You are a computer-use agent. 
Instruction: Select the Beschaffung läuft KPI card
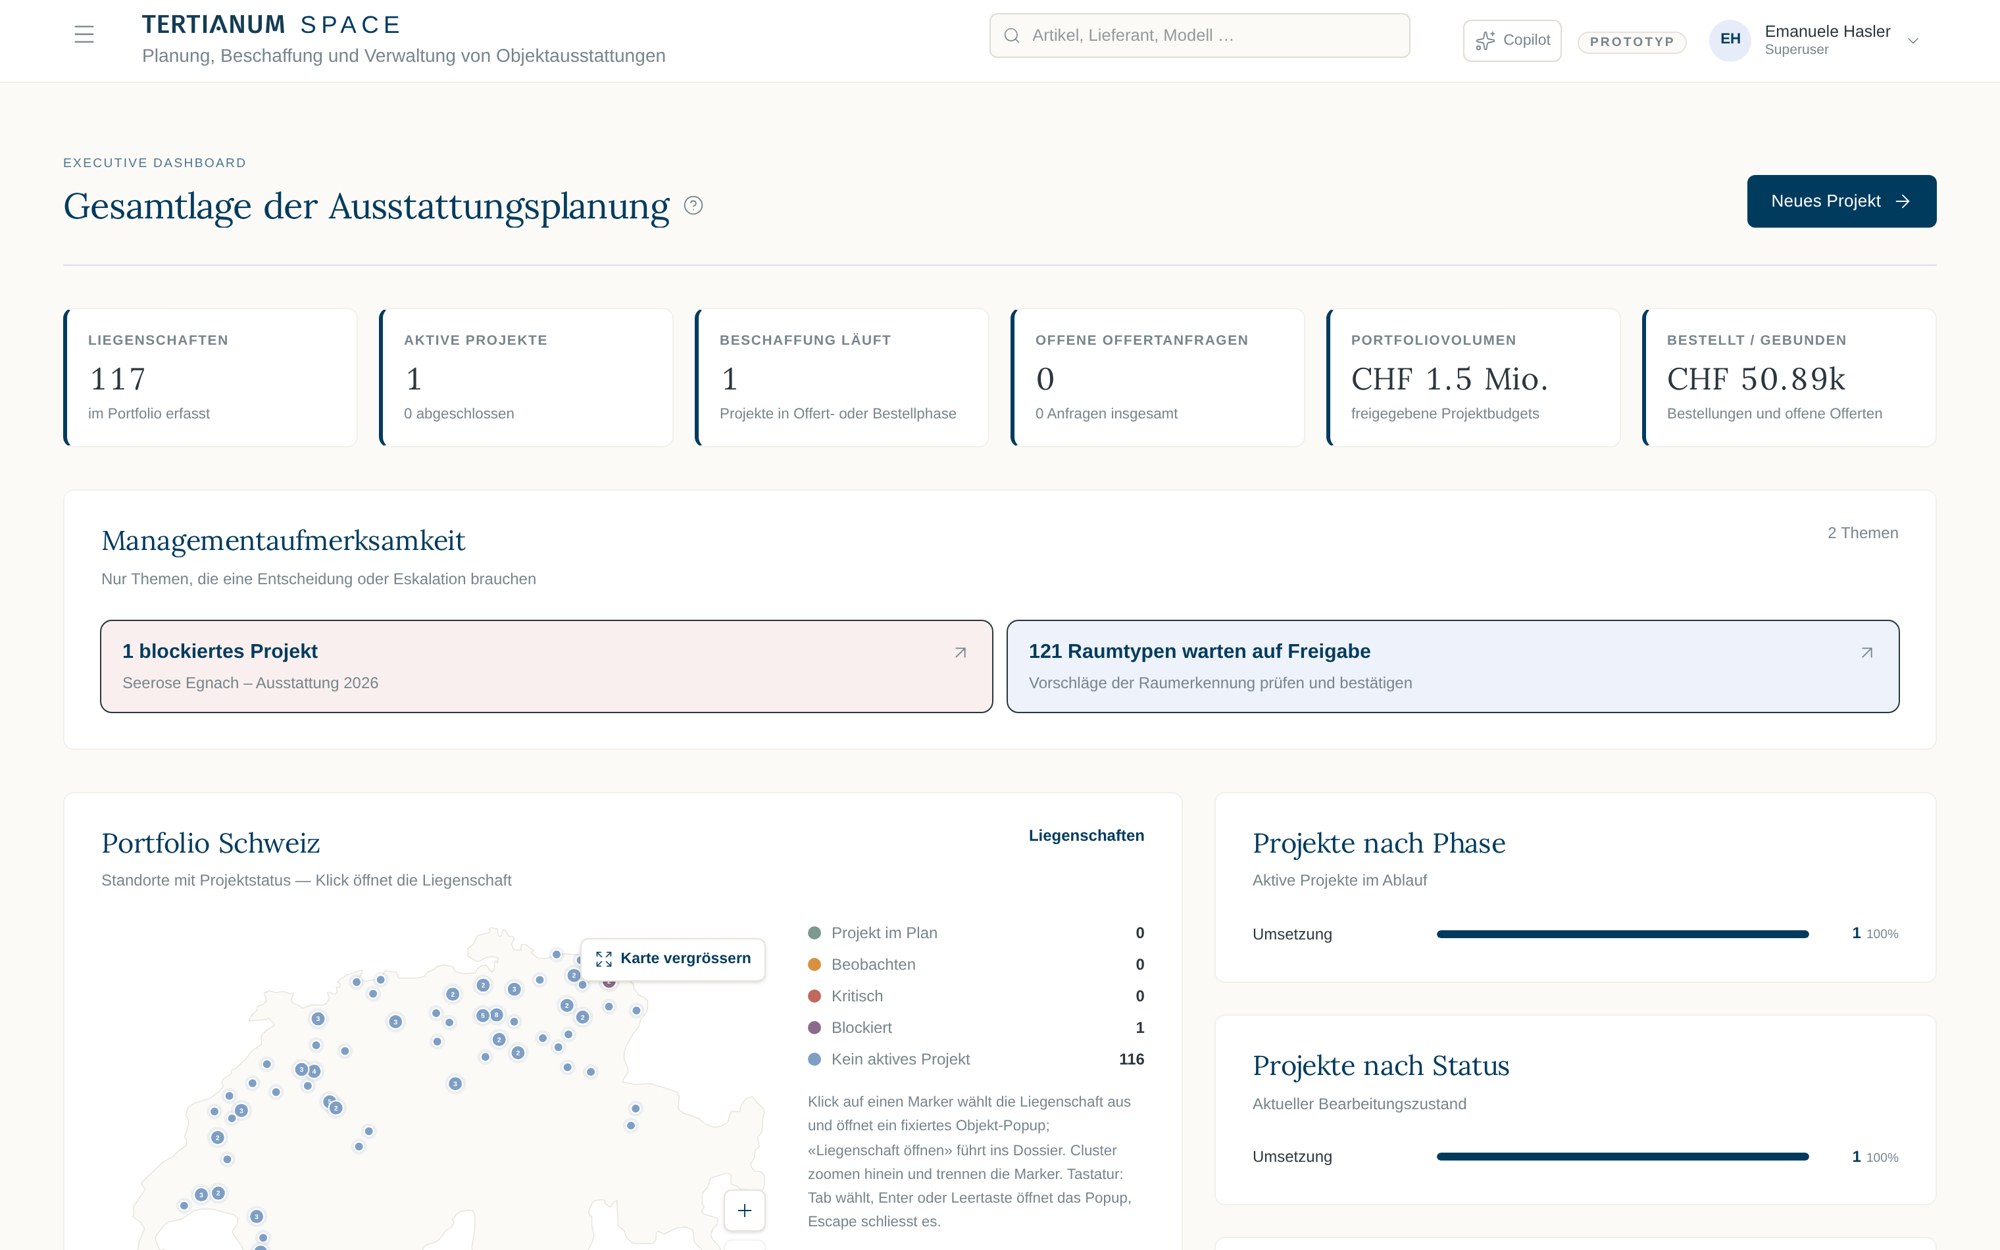coord(842,377)
